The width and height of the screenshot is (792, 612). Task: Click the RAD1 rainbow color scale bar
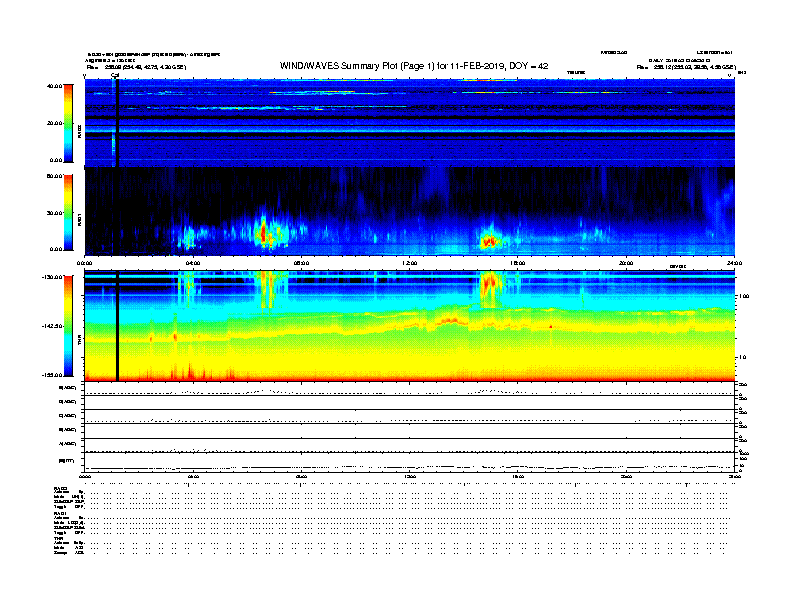[68, 213]
